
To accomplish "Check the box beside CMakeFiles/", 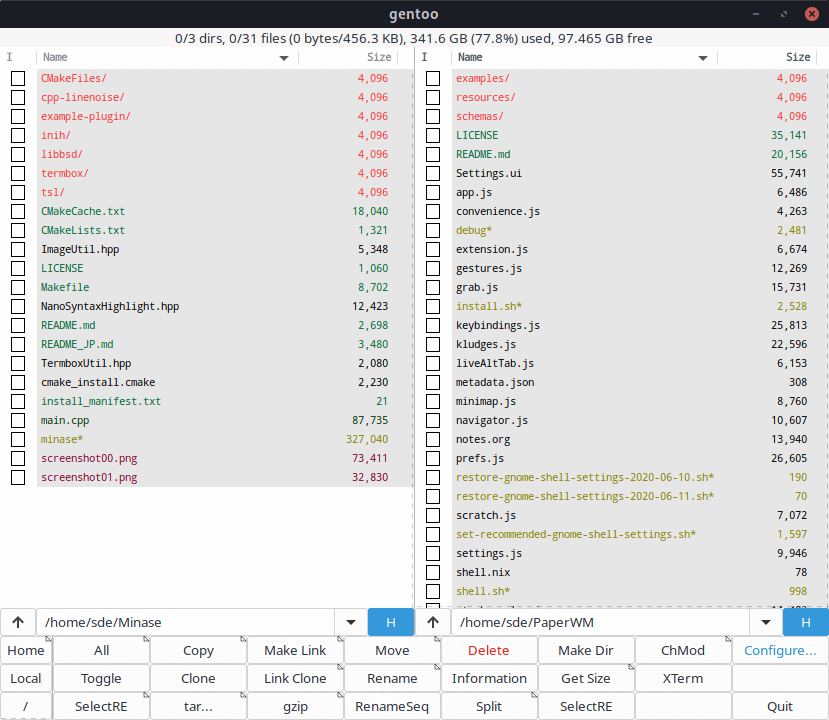I will [x=18, y=78].
